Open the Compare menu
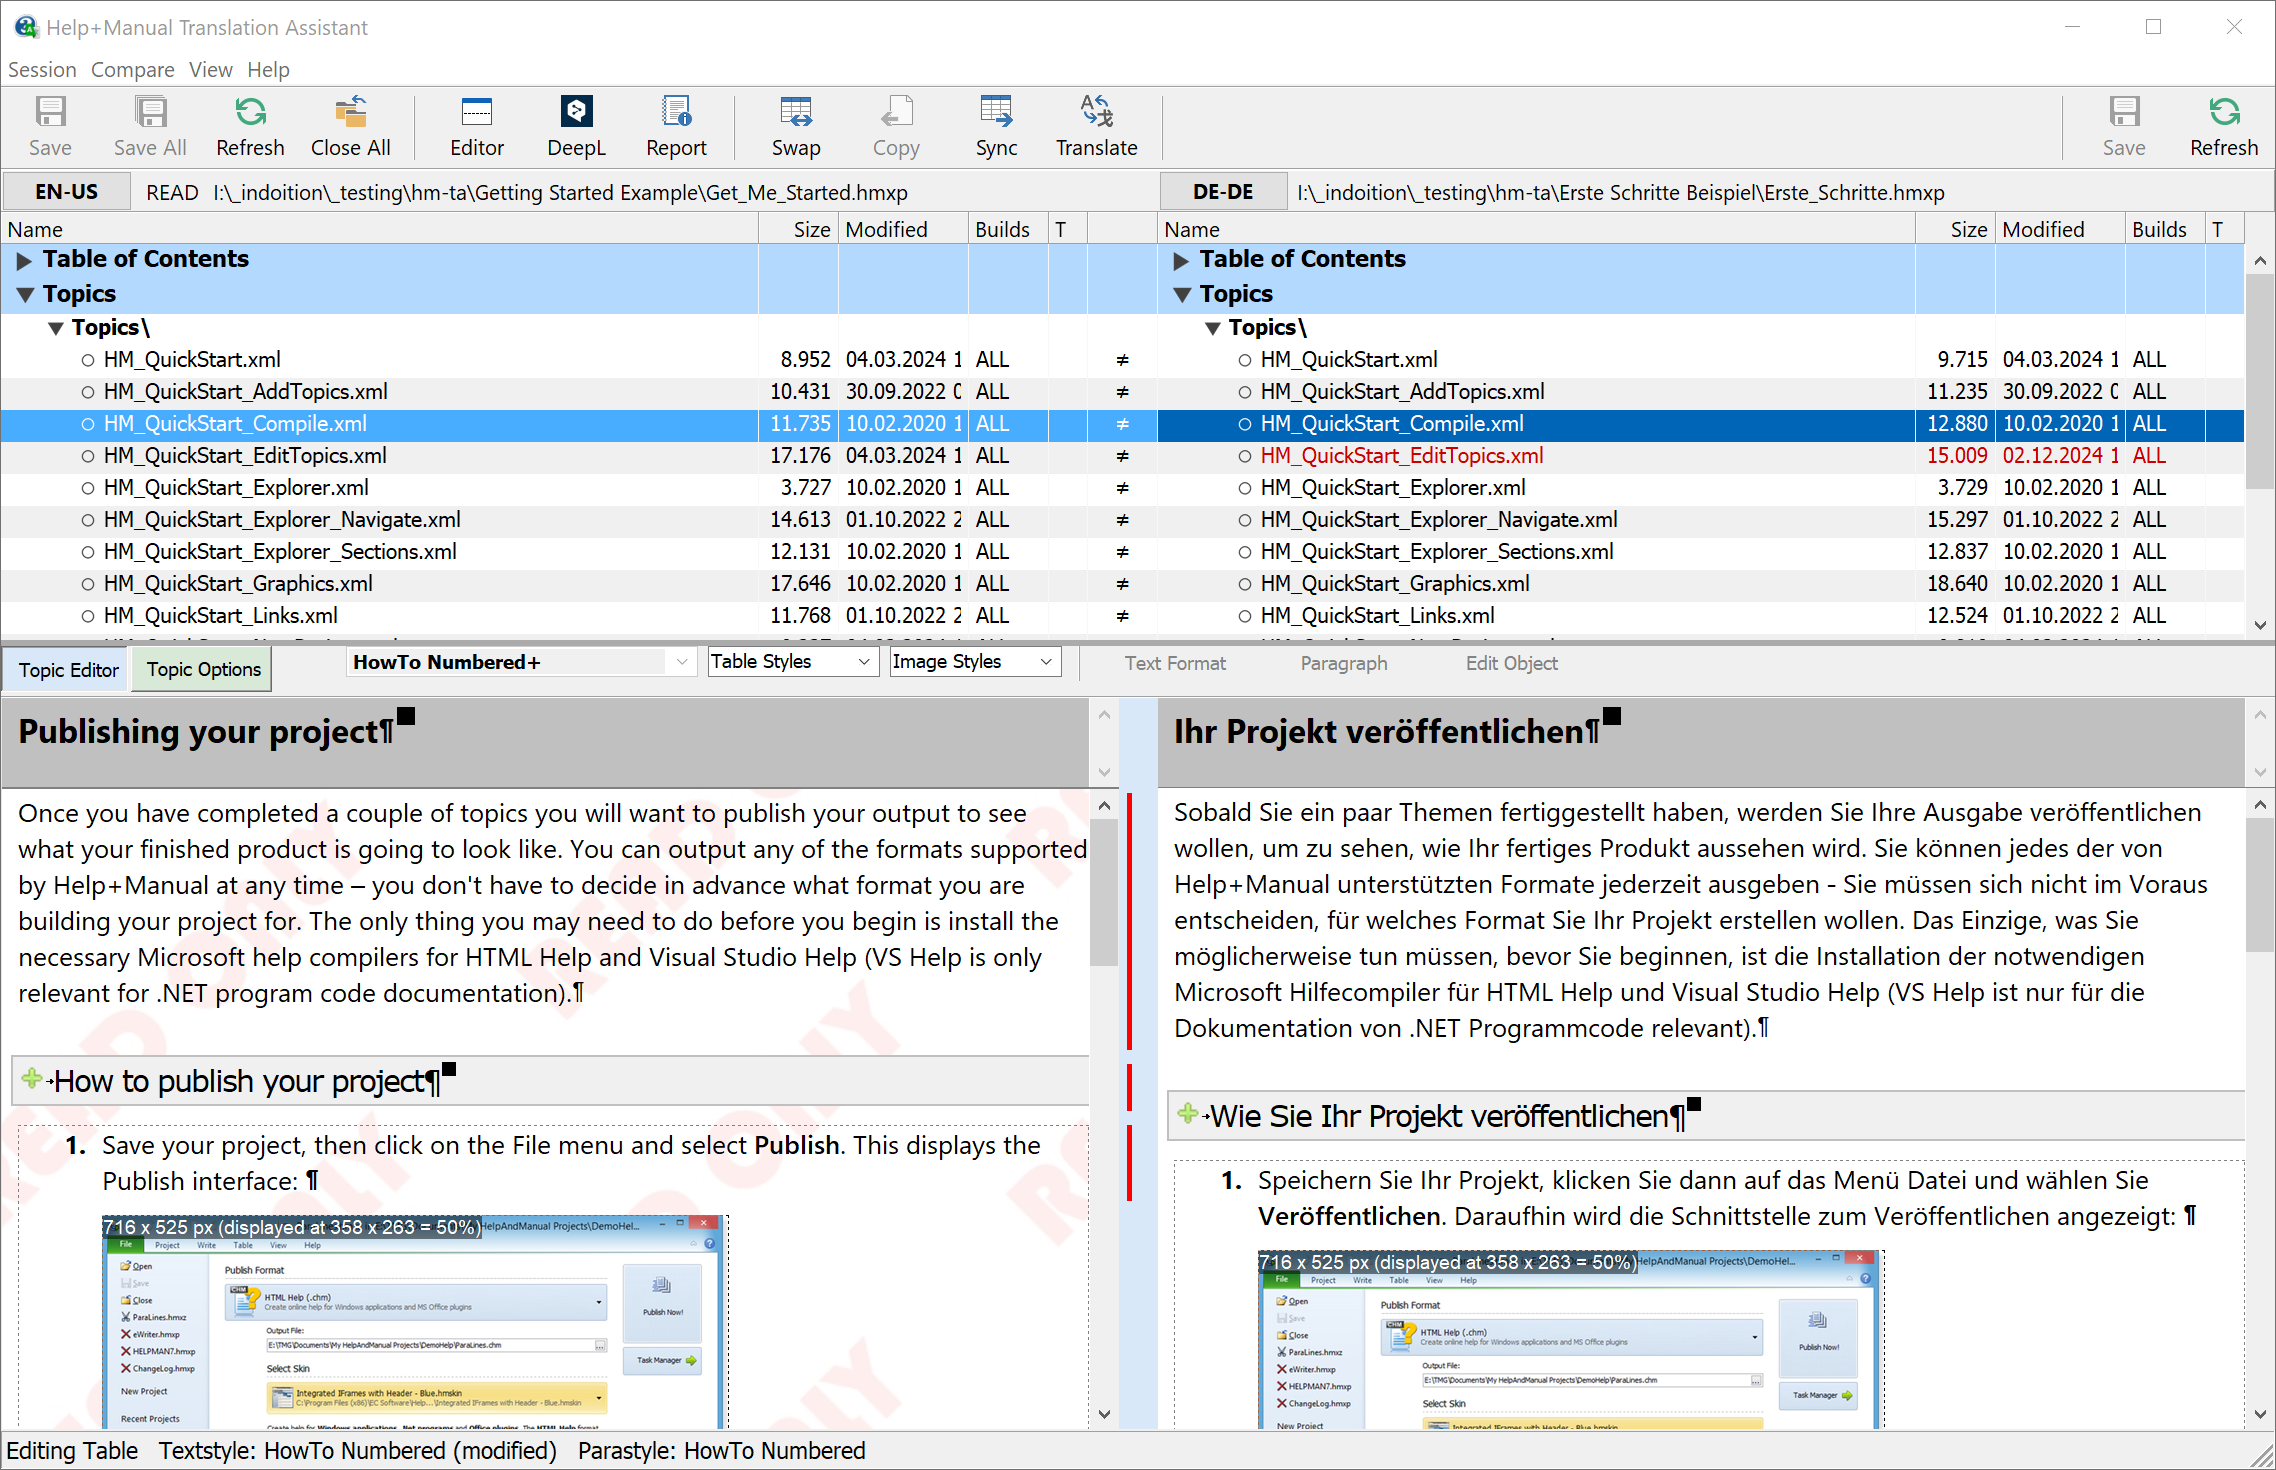The width and height of the screenshot is (2276, 1470). coord(133,70)
